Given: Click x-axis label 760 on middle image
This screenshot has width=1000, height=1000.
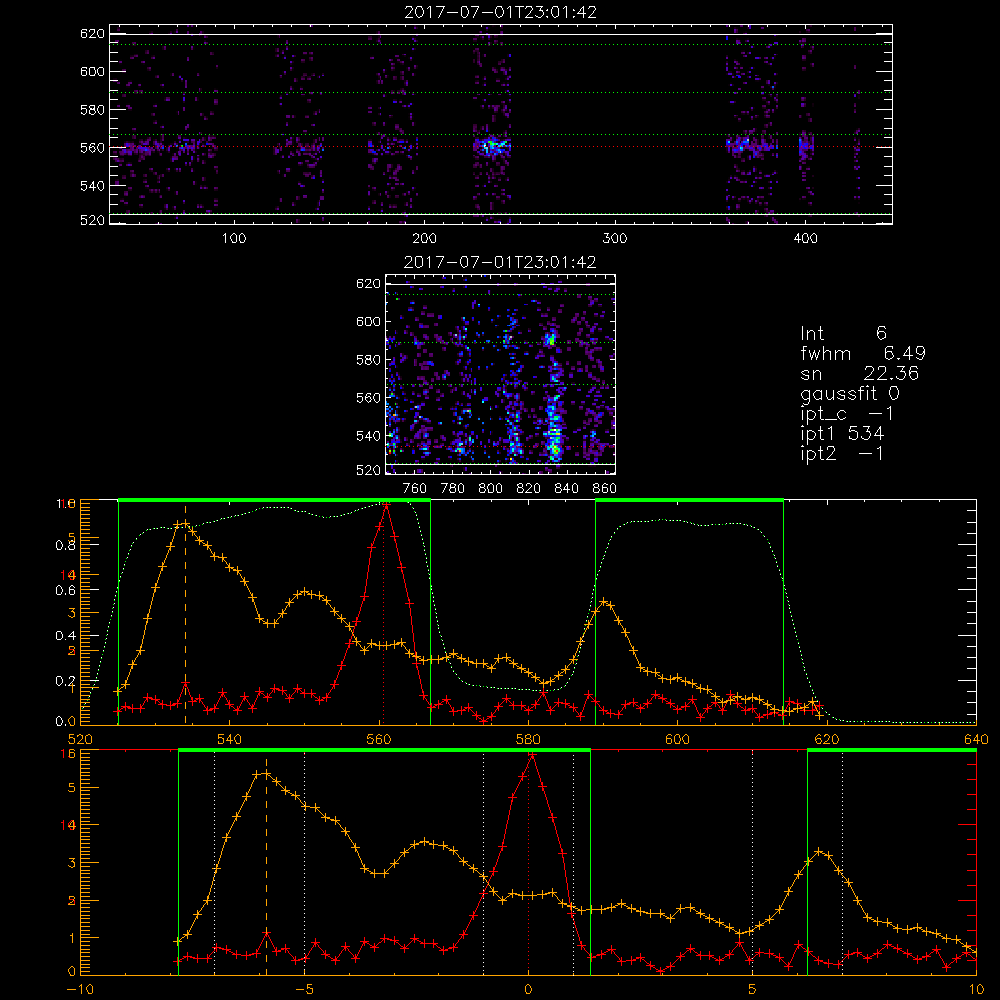Looking at the screenshot, I should point(415,489).
